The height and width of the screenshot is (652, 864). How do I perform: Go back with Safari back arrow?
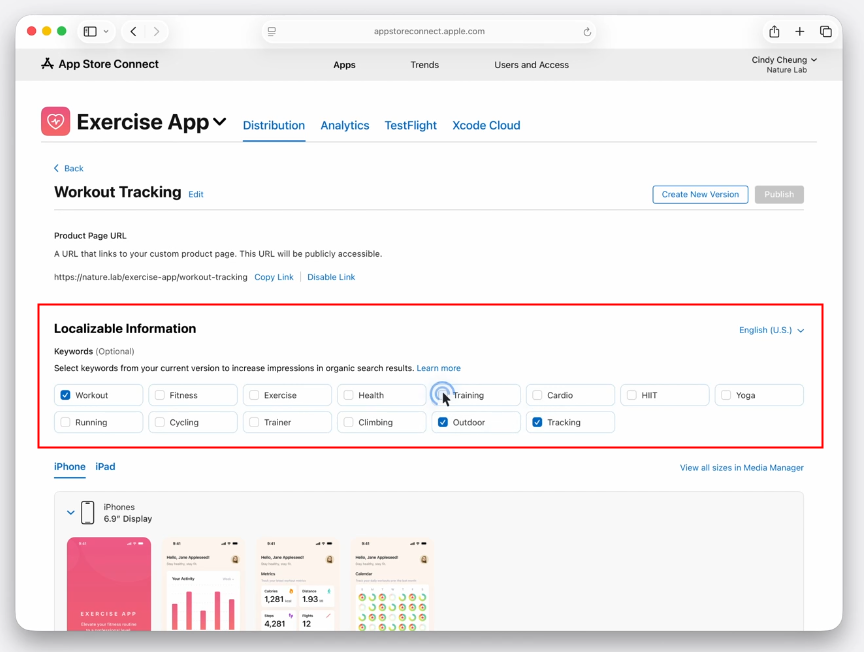(x=135, y=32)
